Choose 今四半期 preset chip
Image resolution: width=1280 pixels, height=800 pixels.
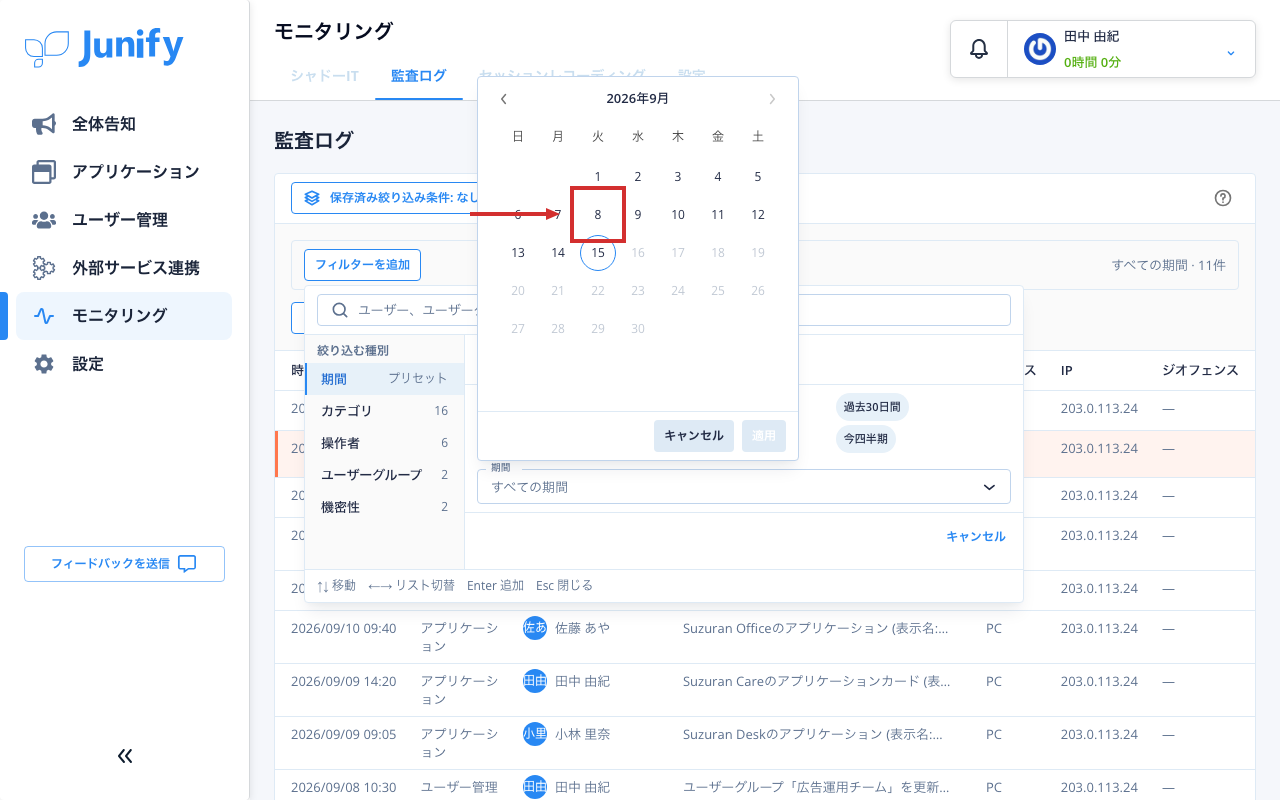866,439
